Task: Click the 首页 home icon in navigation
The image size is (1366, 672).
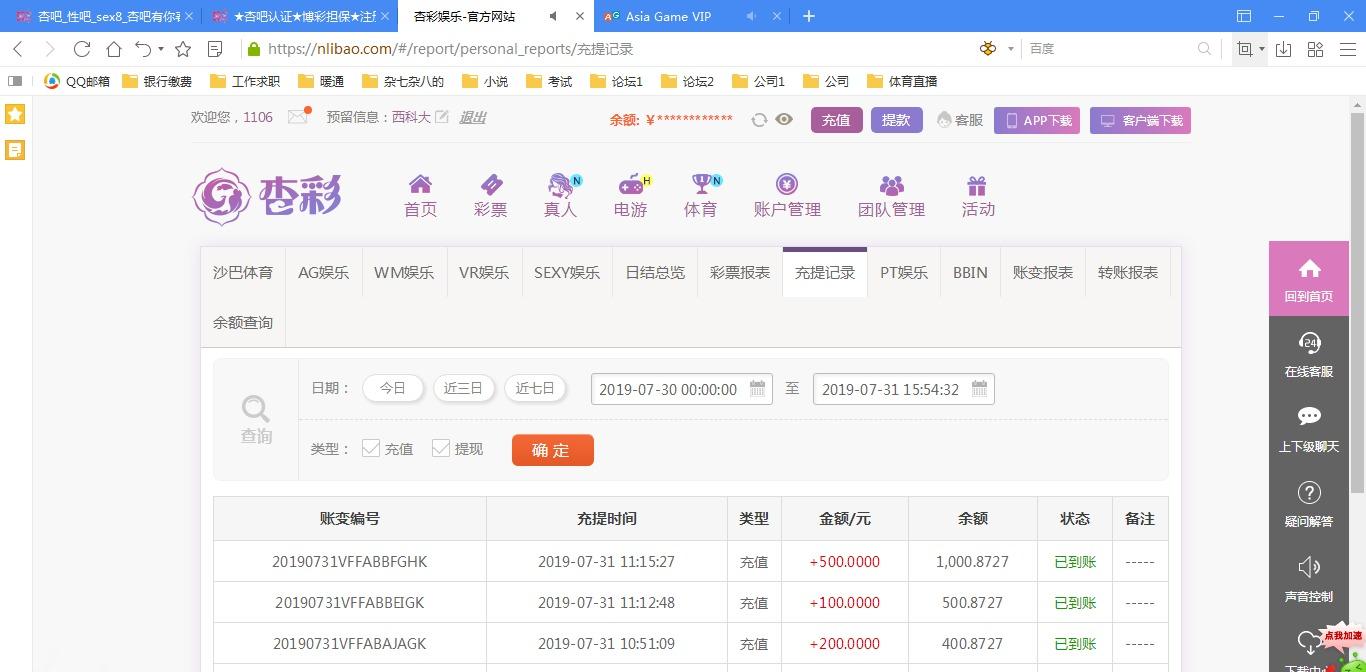Action: coord(420,185)
